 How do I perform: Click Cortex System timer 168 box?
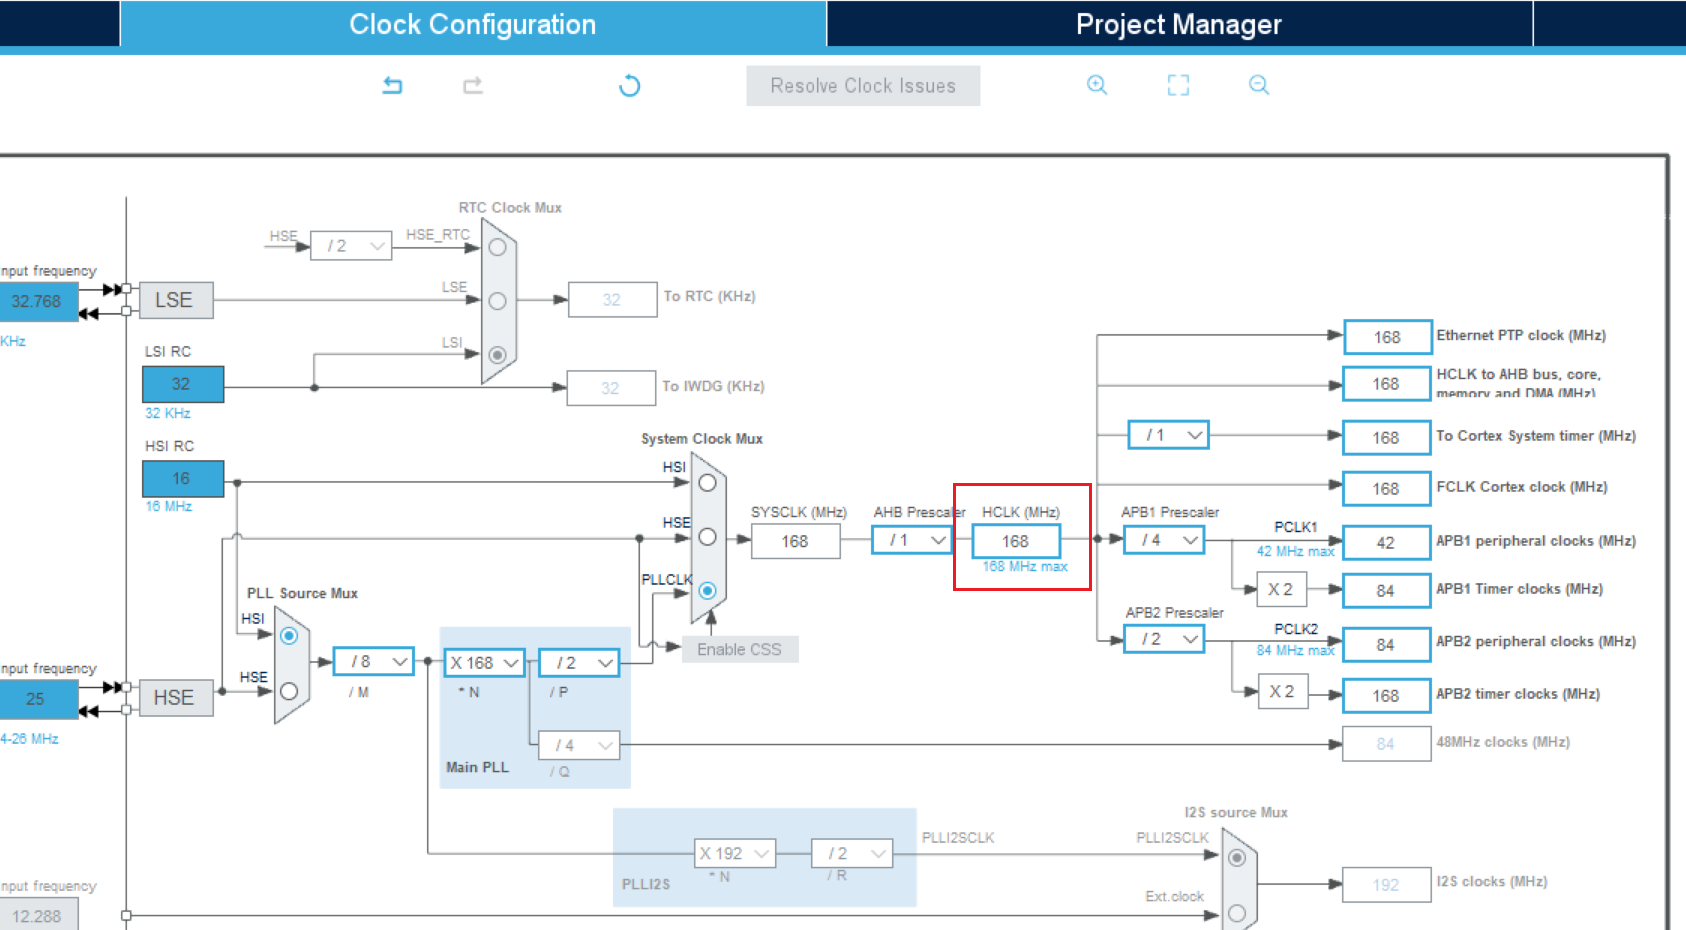(x=1387, y=438)
